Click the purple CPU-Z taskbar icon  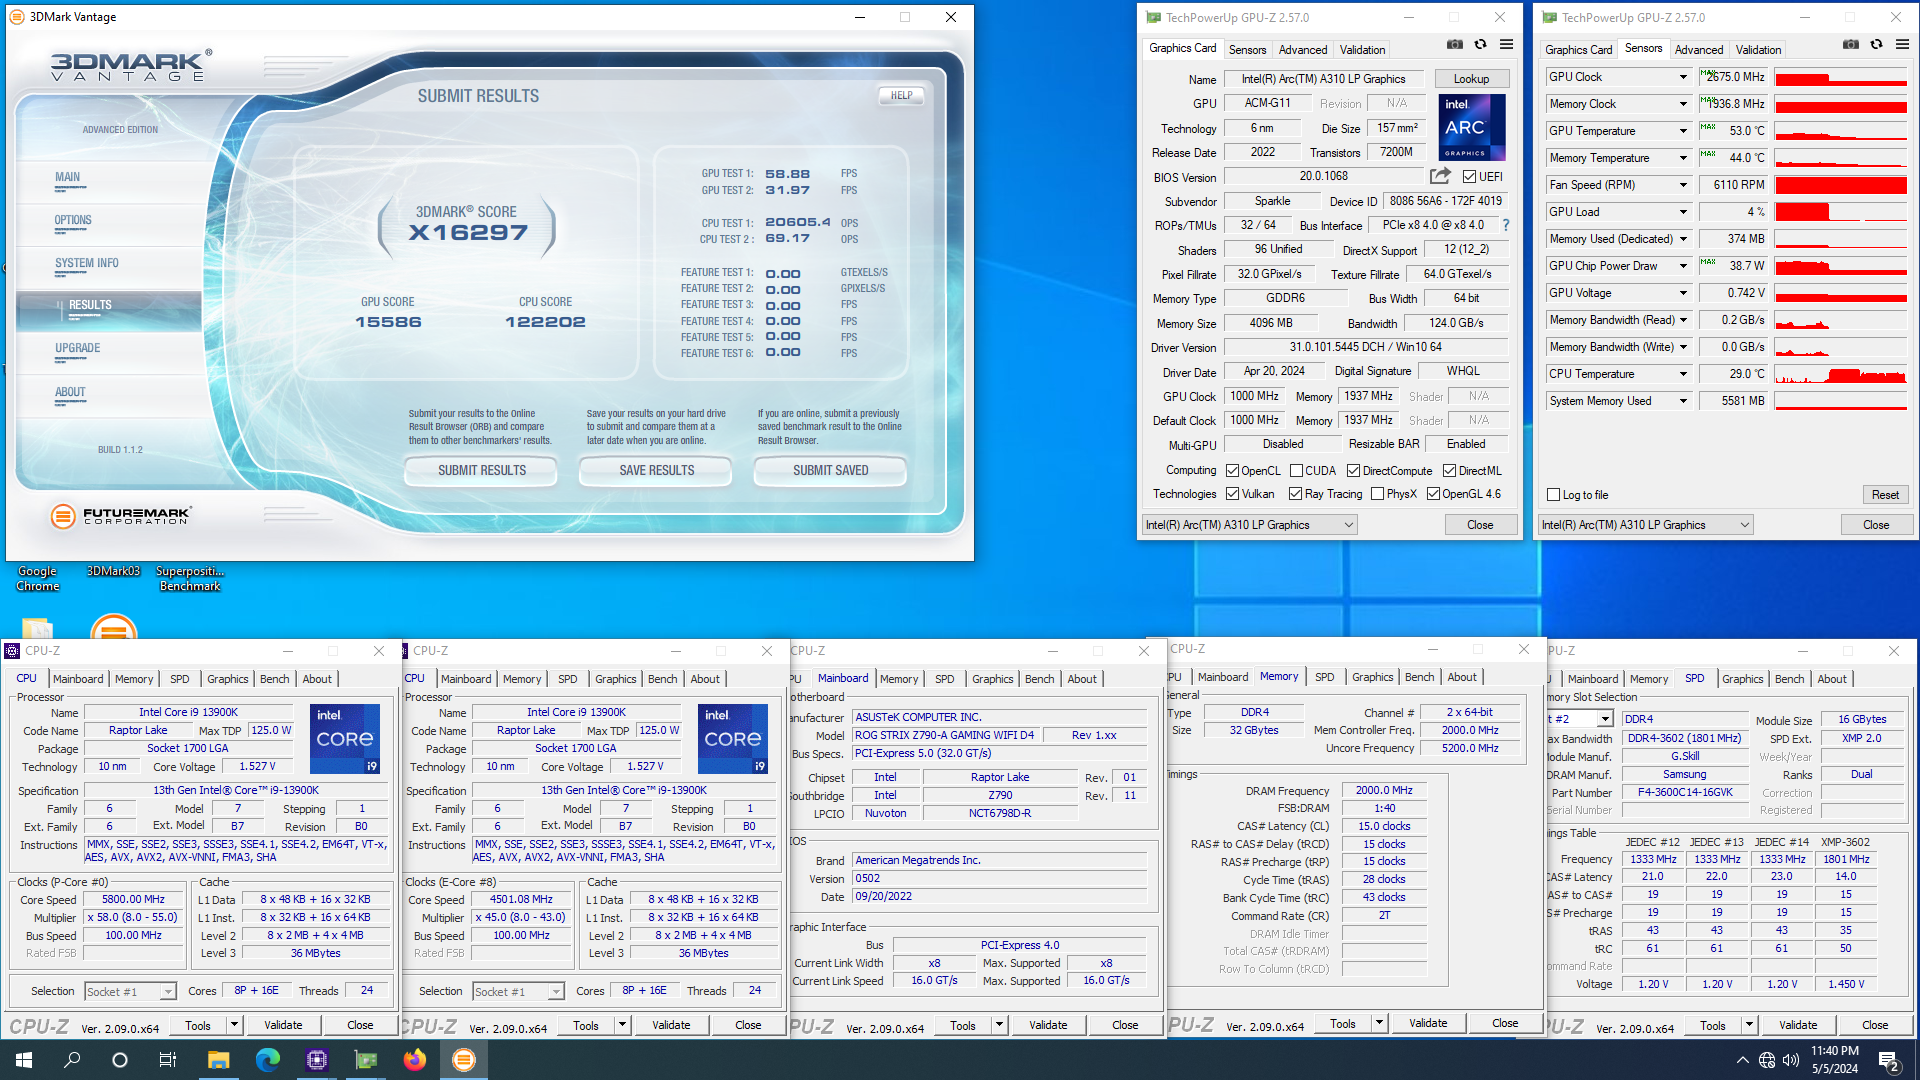click(x=317, y=1060)
